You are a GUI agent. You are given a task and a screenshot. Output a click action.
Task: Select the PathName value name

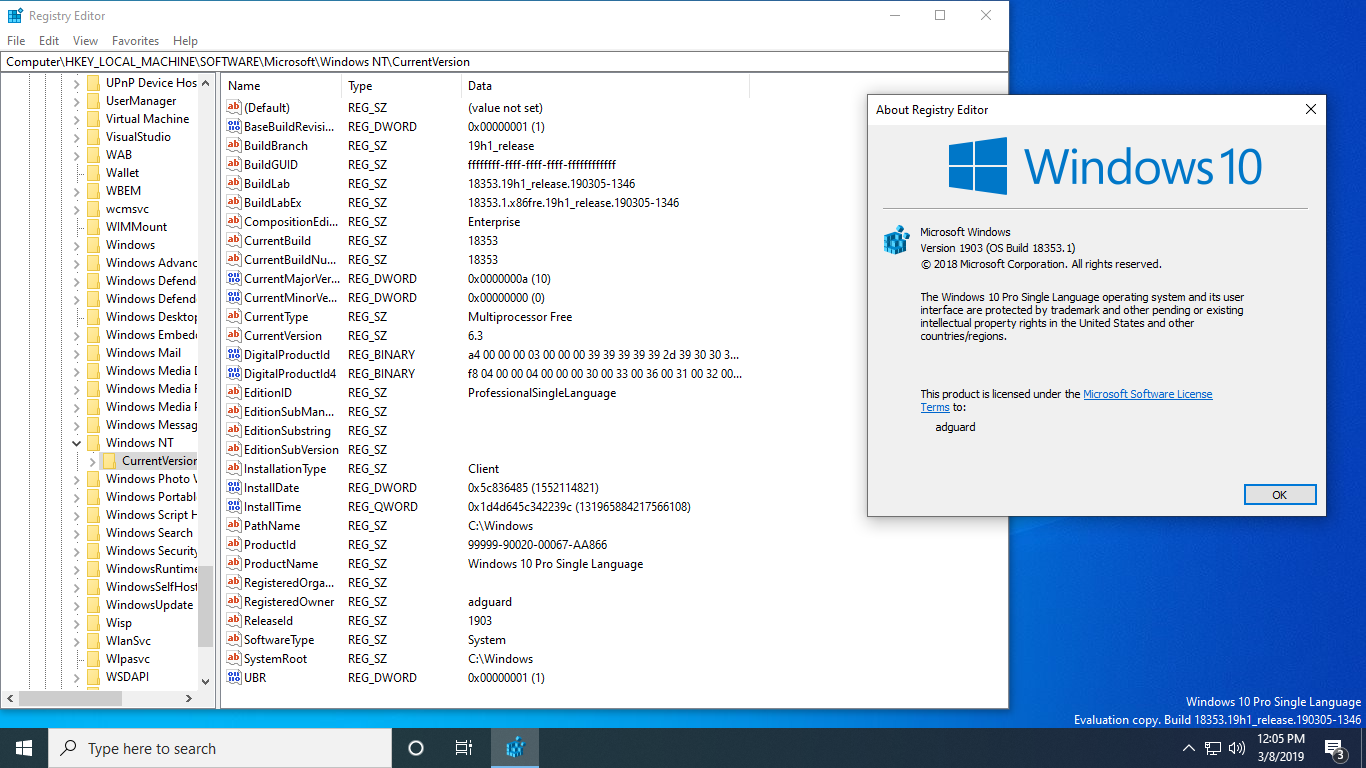coord(272,526)
